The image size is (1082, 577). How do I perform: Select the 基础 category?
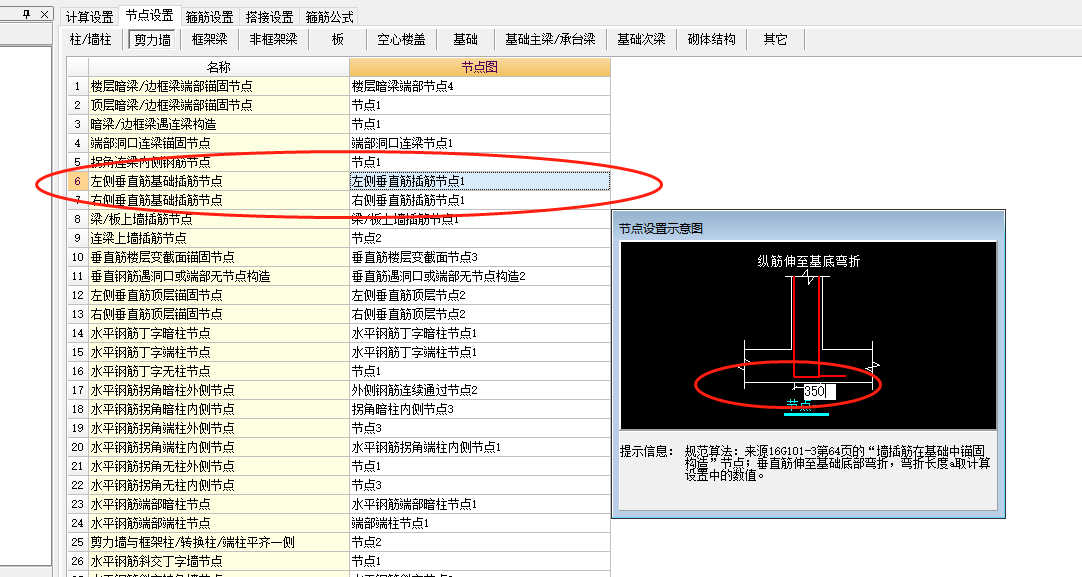point(465,39)
